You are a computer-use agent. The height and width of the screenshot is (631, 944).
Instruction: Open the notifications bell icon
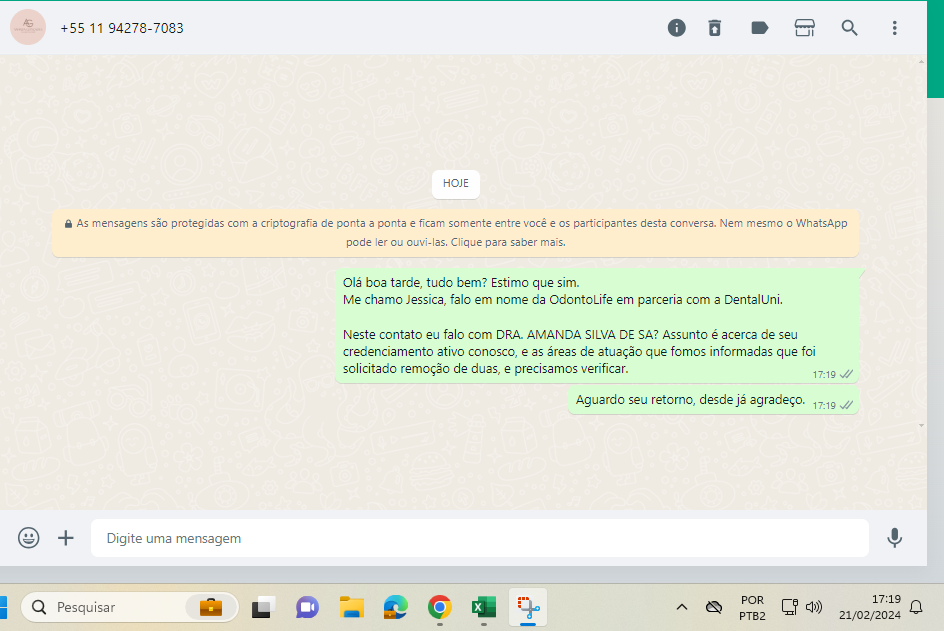pos(916,607)
